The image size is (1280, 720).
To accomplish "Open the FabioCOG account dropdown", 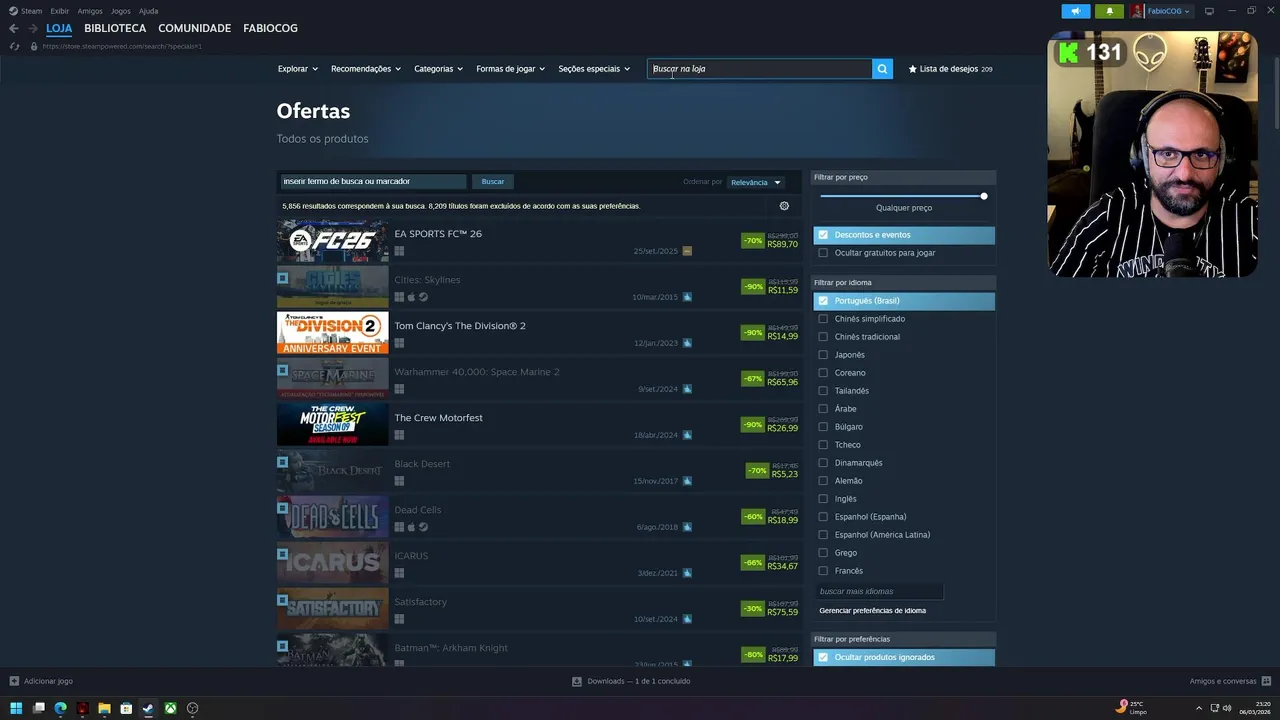I will tap(1169, 11).
